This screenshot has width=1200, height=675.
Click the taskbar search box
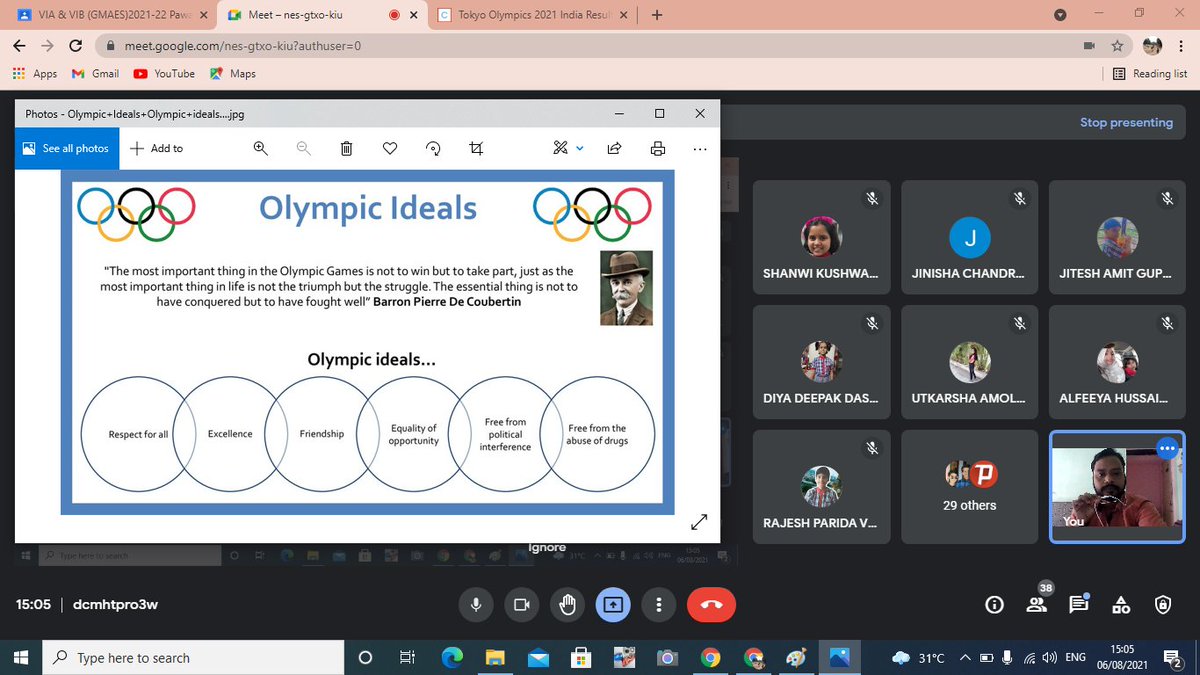click(x=193, y=657)
